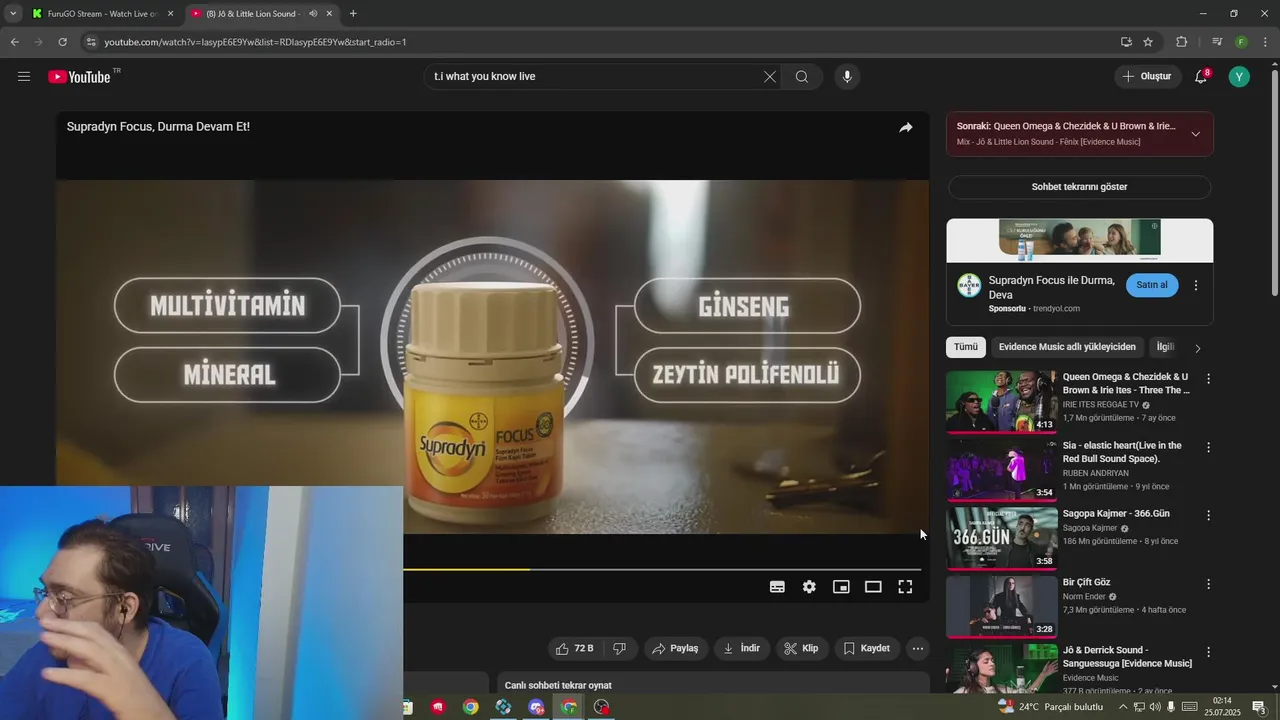Open the media control icon in Chrome toolbar
This screenshot has height=720, width=1280.
coord(1217,42)
